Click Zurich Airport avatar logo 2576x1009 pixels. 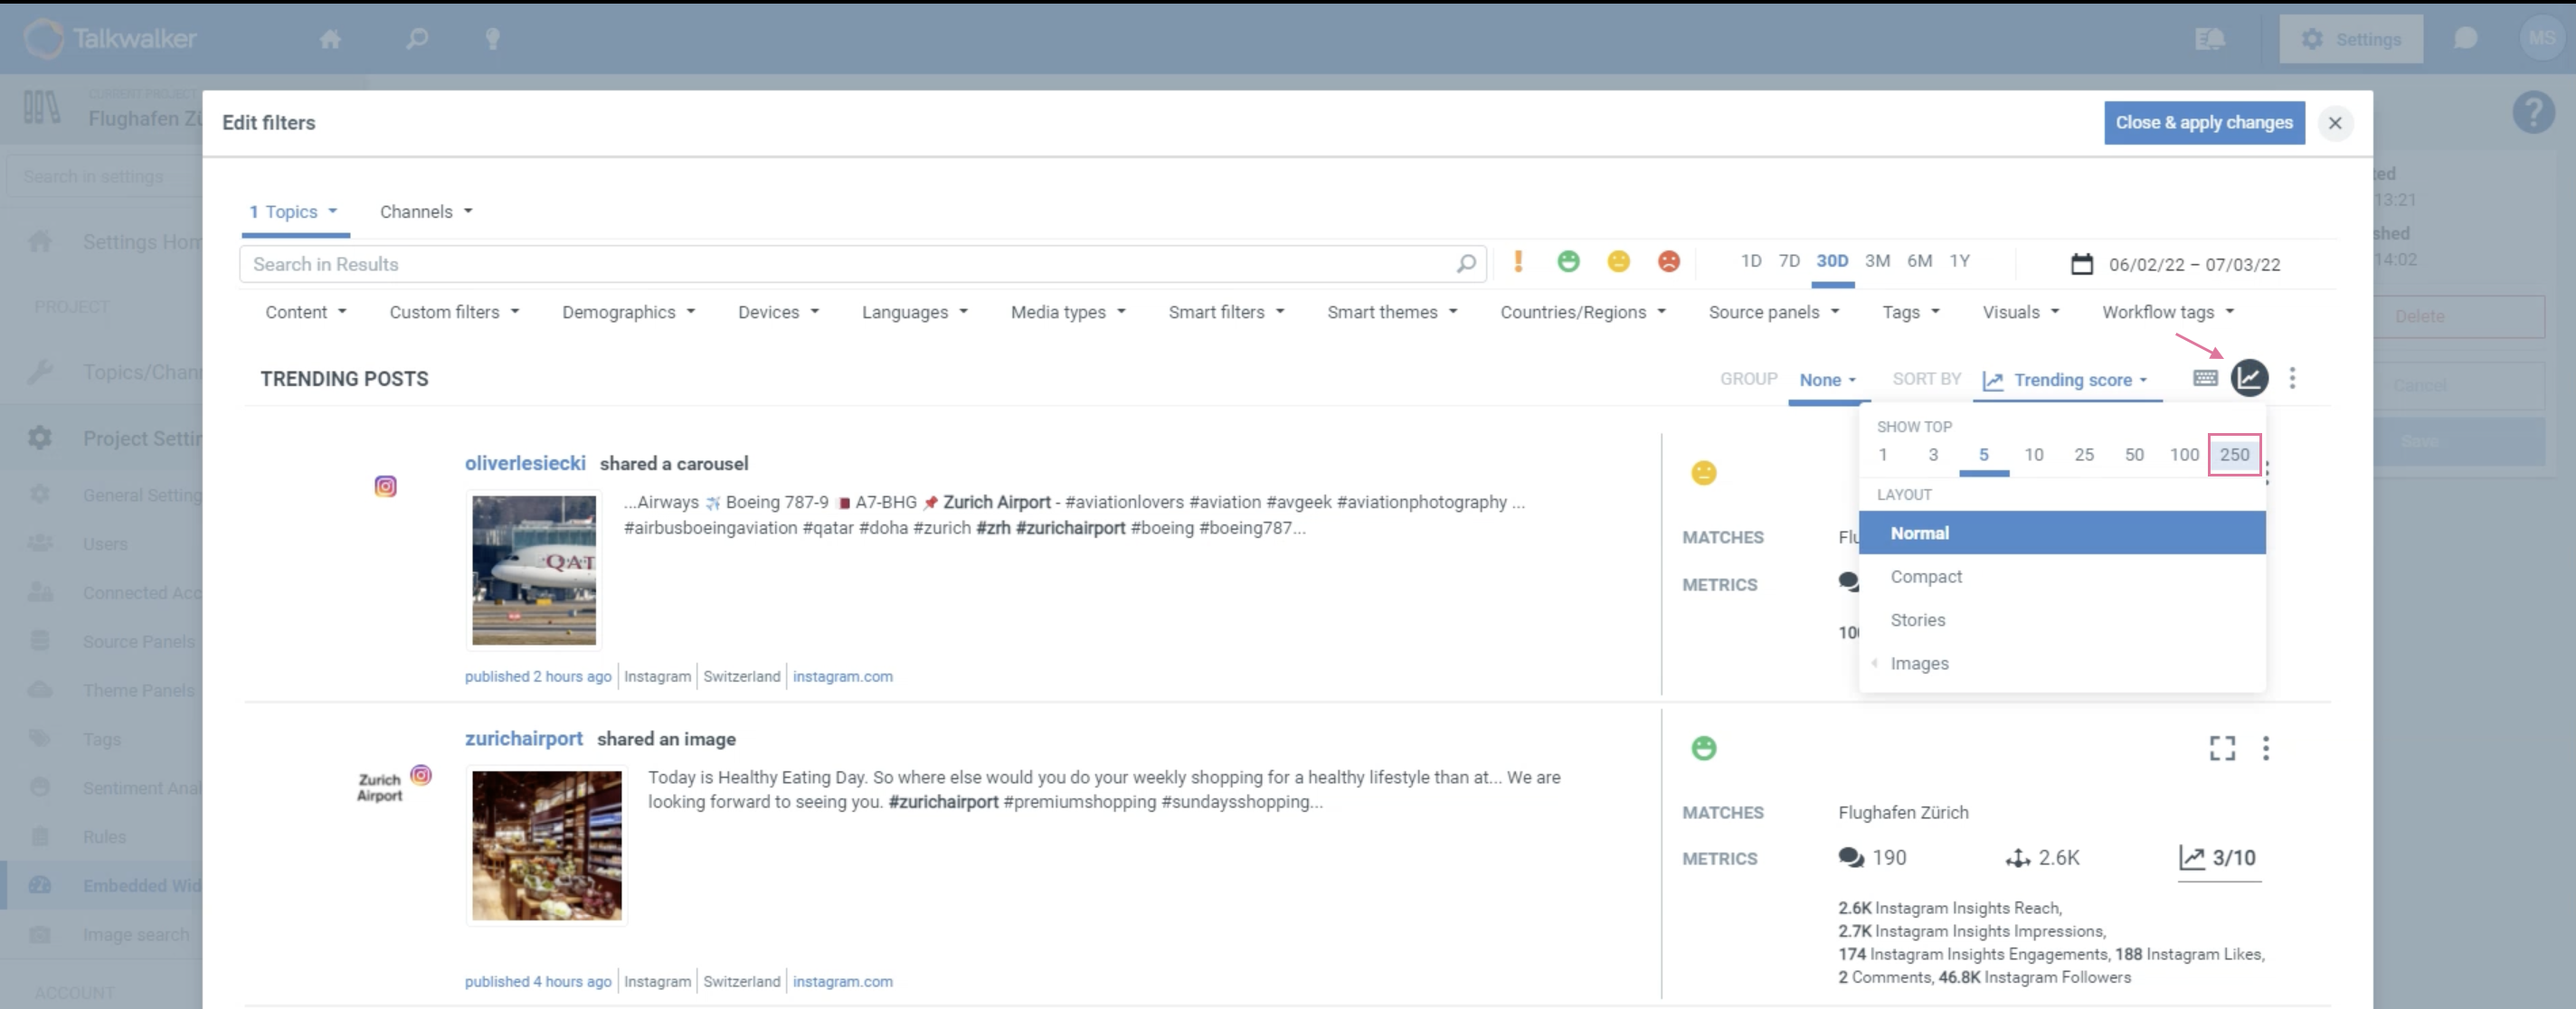point(380,787)
